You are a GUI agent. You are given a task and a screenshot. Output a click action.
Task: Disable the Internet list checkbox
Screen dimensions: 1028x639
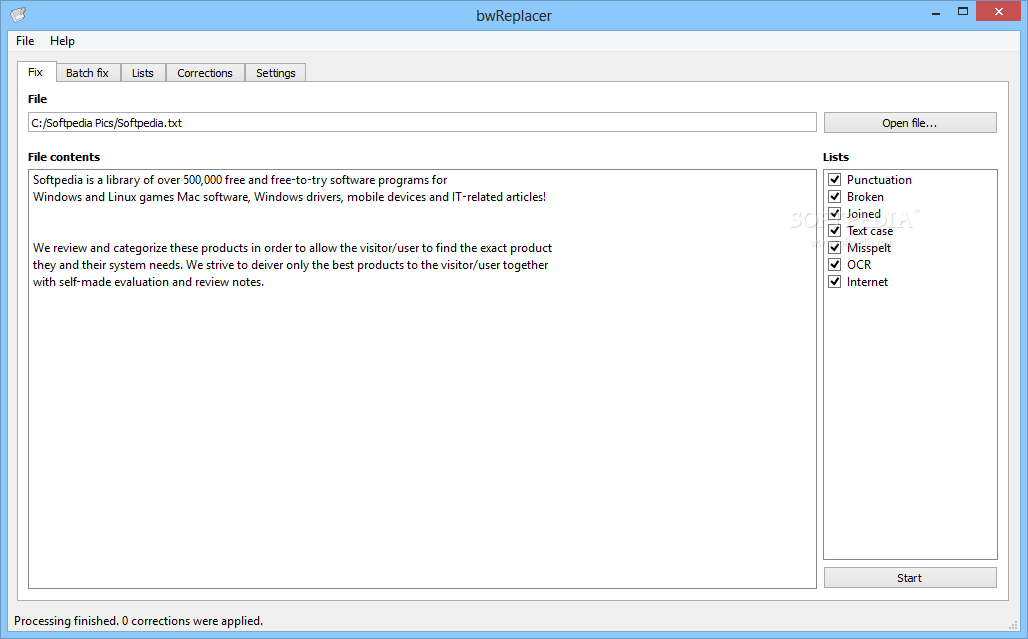click(835, 282)
